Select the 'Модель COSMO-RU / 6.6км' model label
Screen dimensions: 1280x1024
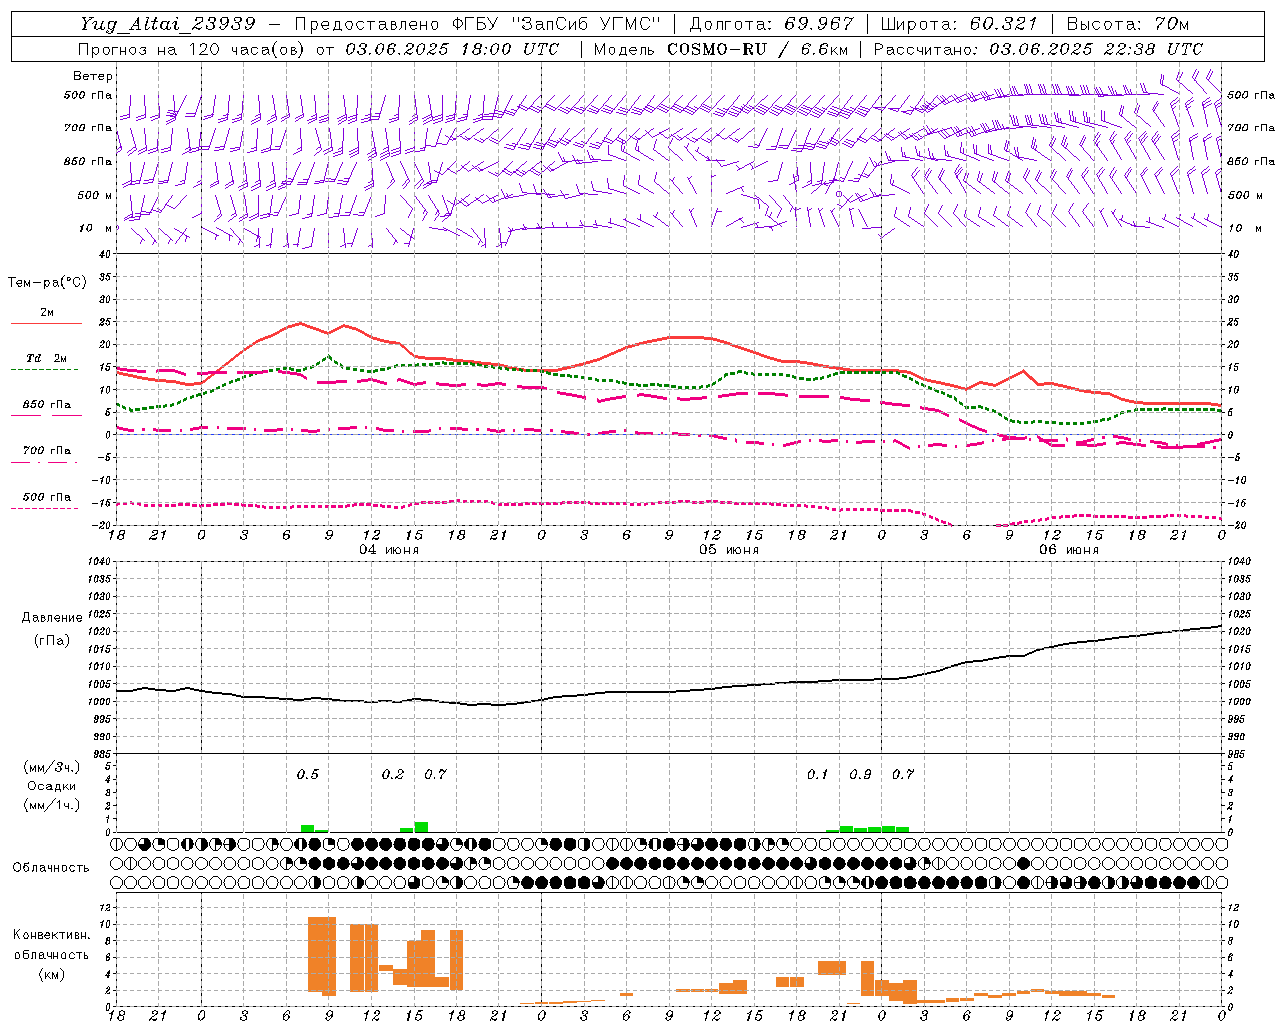(x=721, y=49)
